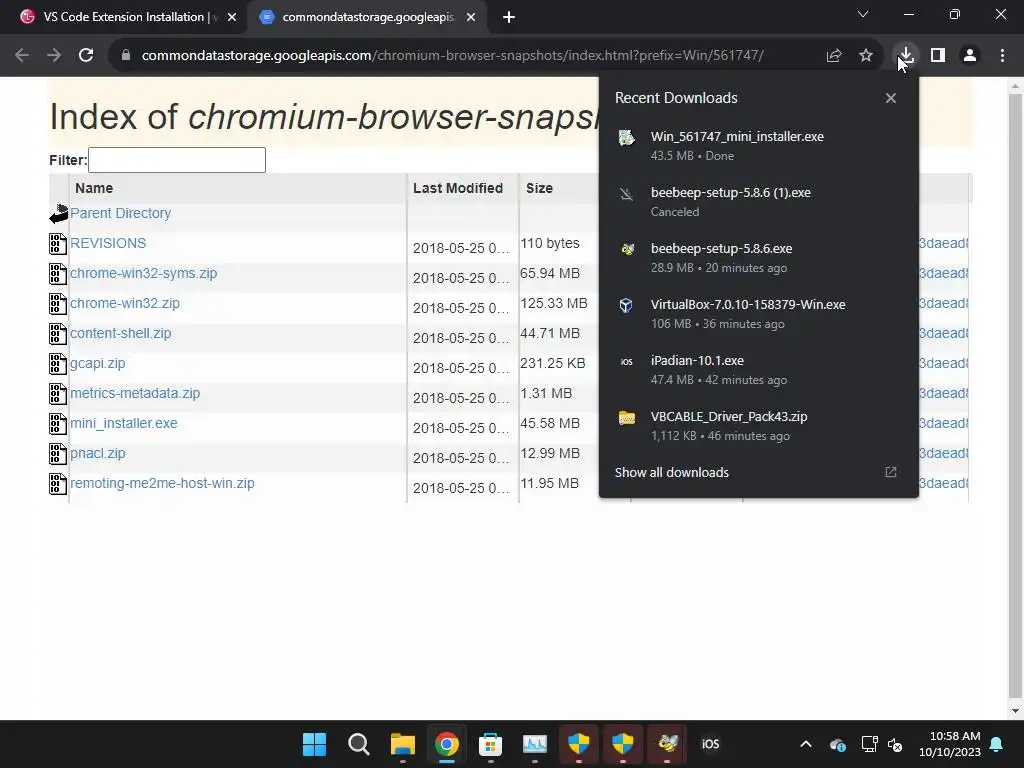Image resolution: width=1024 pixels, height=768 pixels.
Task: Open the Windows Start menu
Action: [x=314, y=744]
